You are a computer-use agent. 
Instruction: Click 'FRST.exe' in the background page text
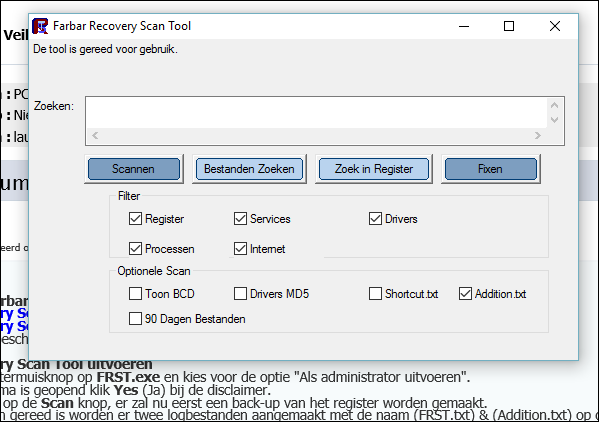[128, 377]
